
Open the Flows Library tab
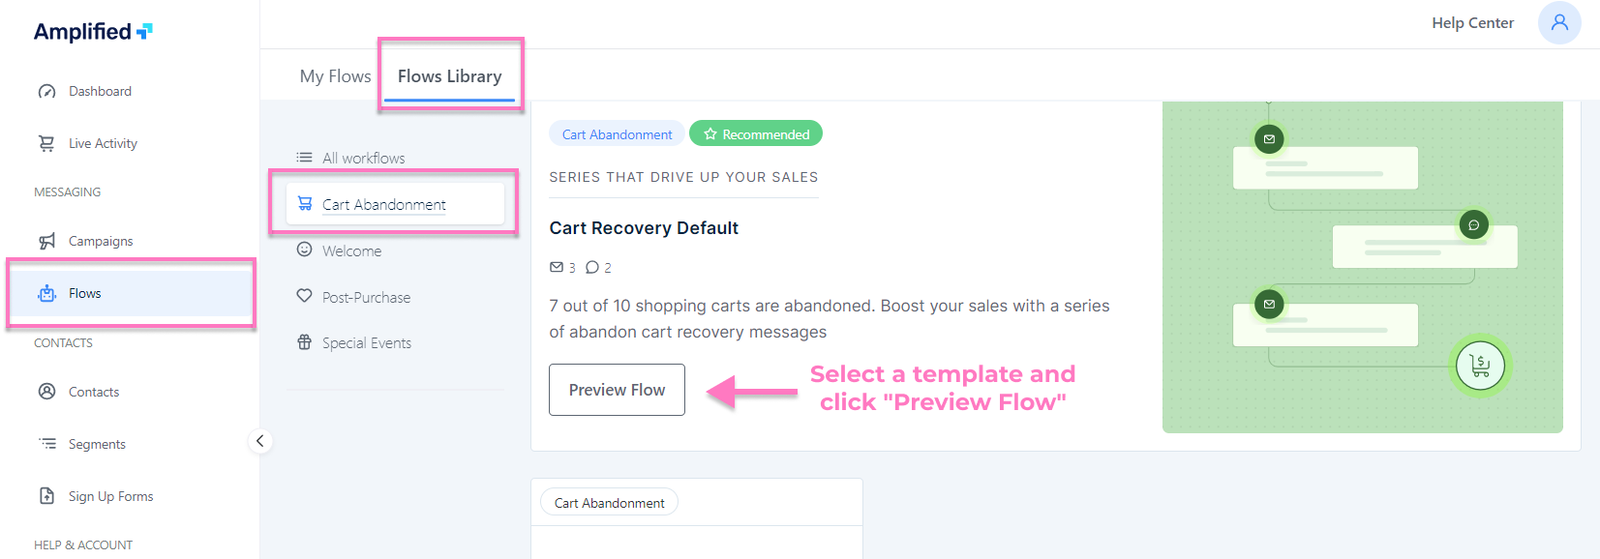pyautogui.click(x=450, y=76)
